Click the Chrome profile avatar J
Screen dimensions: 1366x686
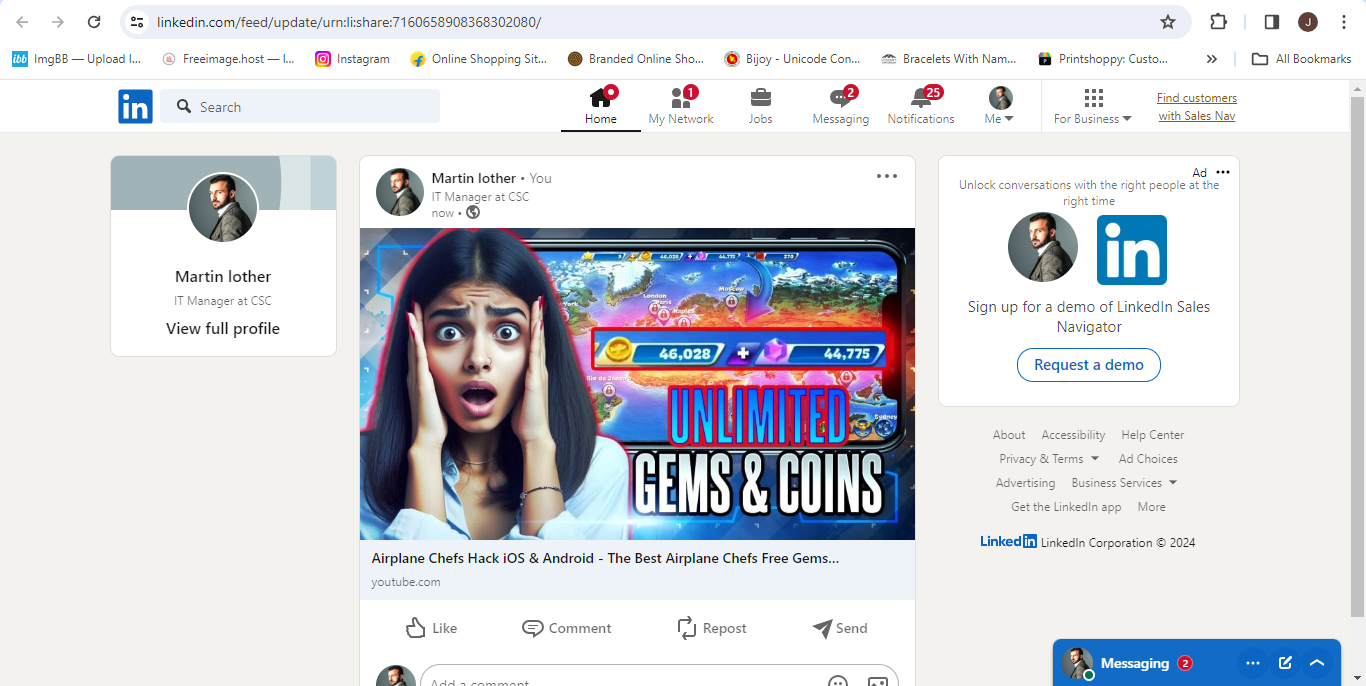click(1308, 22)
